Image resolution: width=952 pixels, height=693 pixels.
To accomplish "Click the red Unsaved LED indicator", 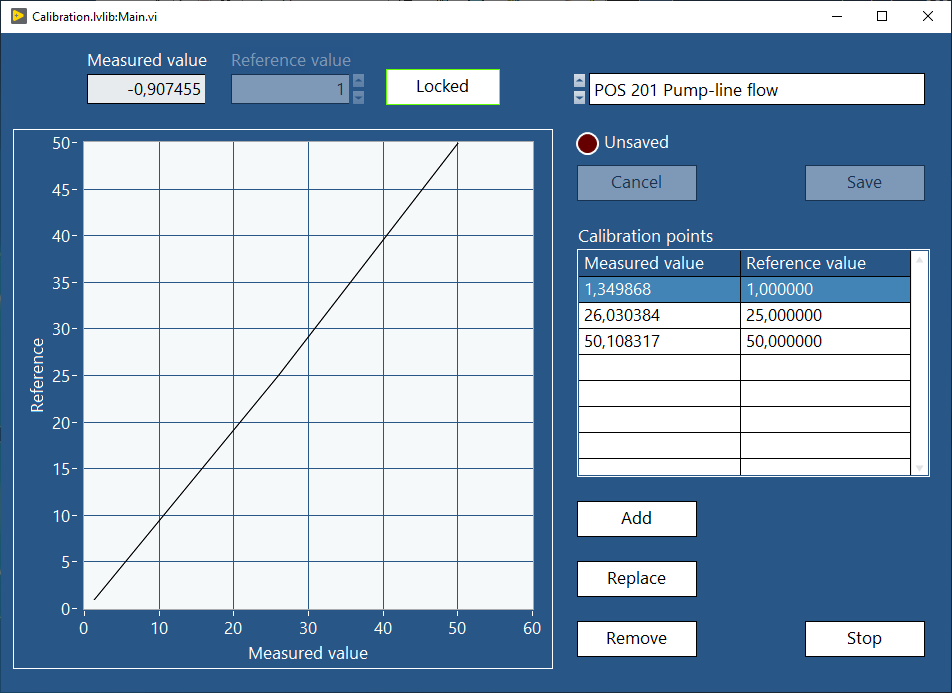I will click(x=587, y=143).
